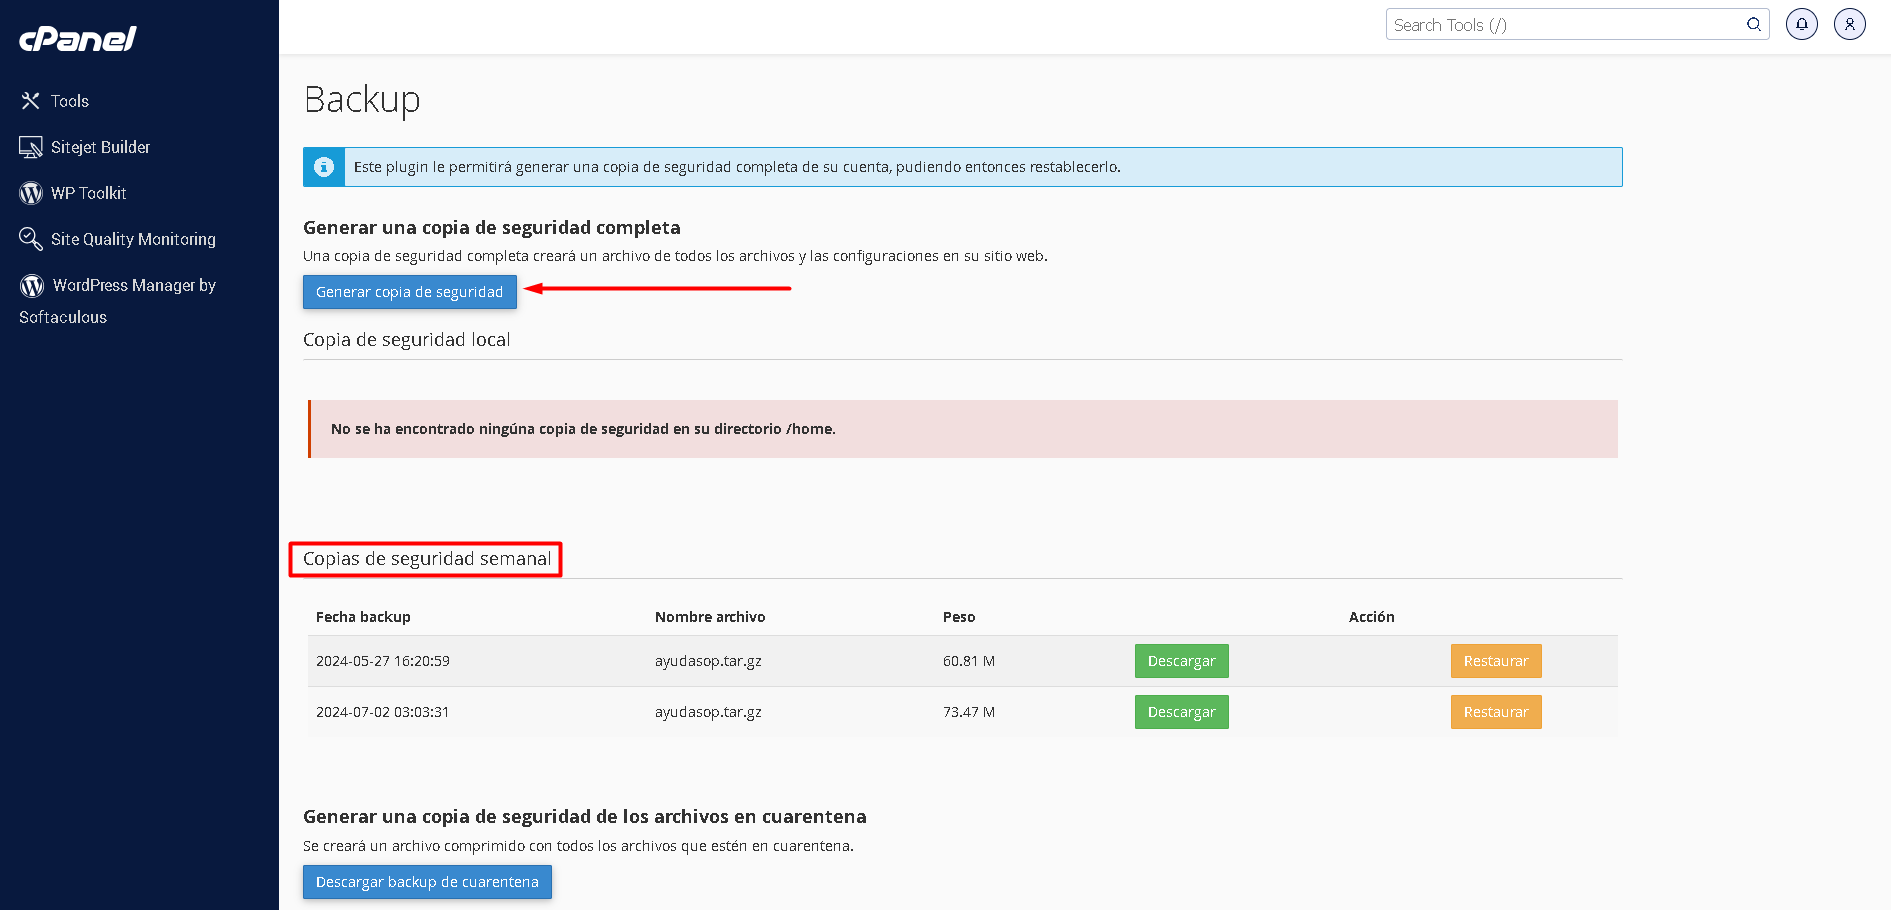Click the no backup found warning message

[963, 429]
